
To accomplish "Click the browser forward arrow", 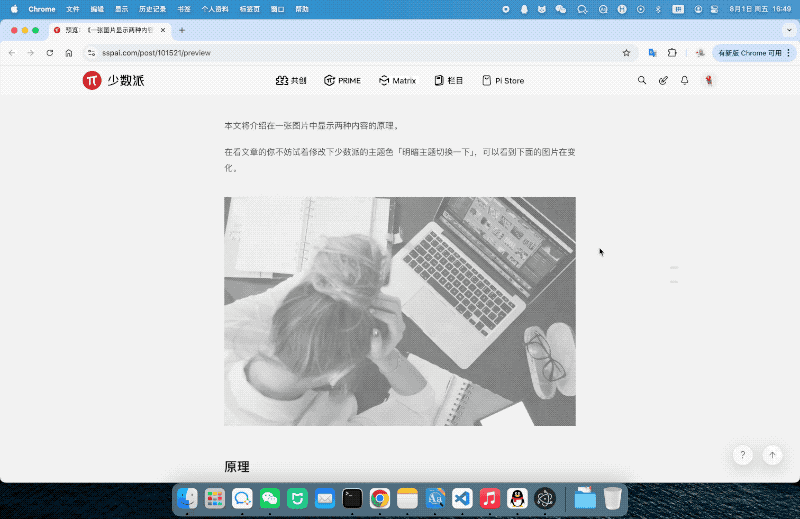I will click(x=31, y=53).
